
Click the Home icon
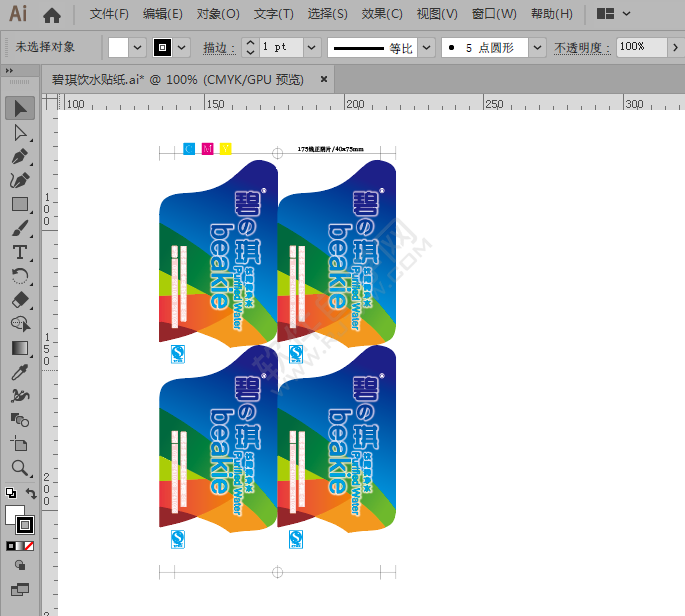[52, 14]
